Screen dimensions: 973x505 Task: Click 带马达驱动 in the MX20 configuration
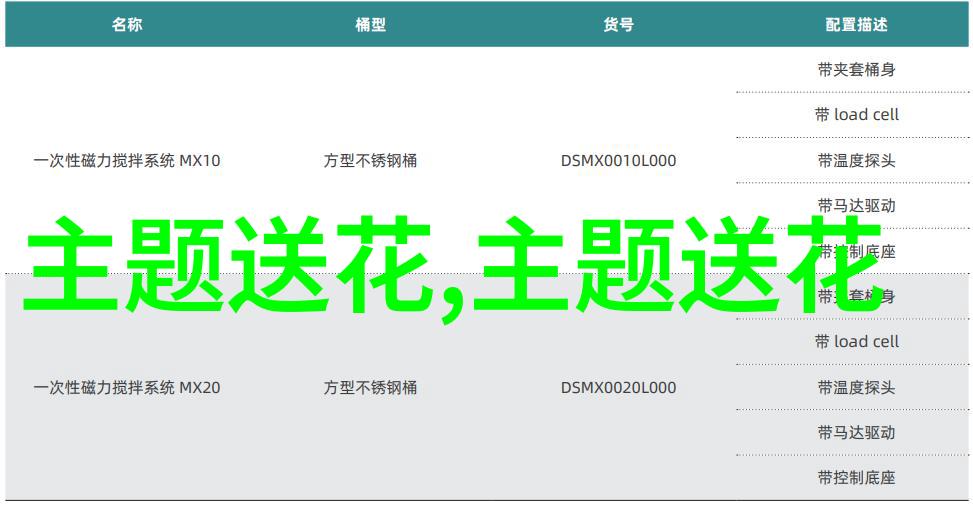856,432
